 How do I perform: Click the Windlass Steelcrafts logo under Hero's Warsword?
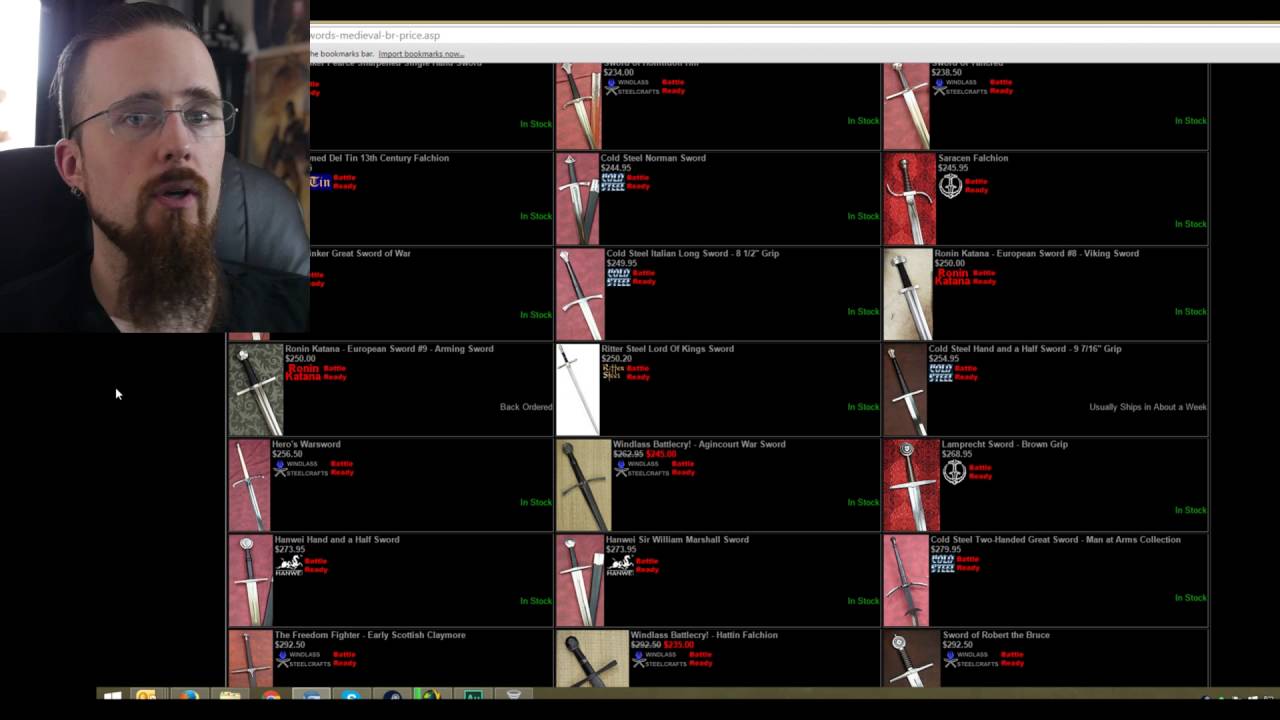tap(300, 468)
